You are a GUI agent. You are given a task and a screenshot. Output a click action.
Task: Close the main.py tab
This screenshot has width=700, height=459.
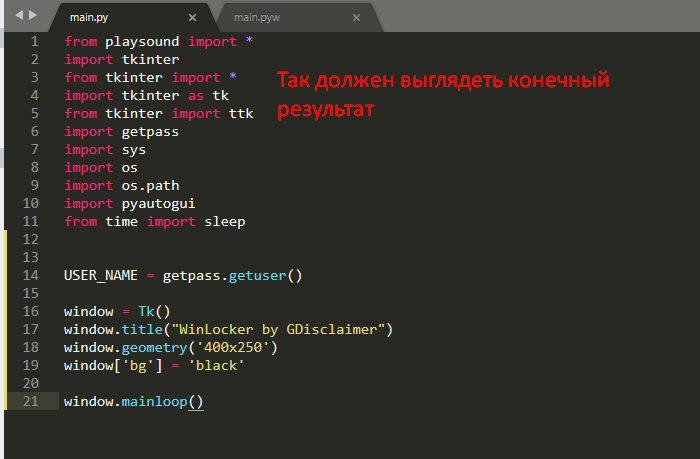point(192,17)
